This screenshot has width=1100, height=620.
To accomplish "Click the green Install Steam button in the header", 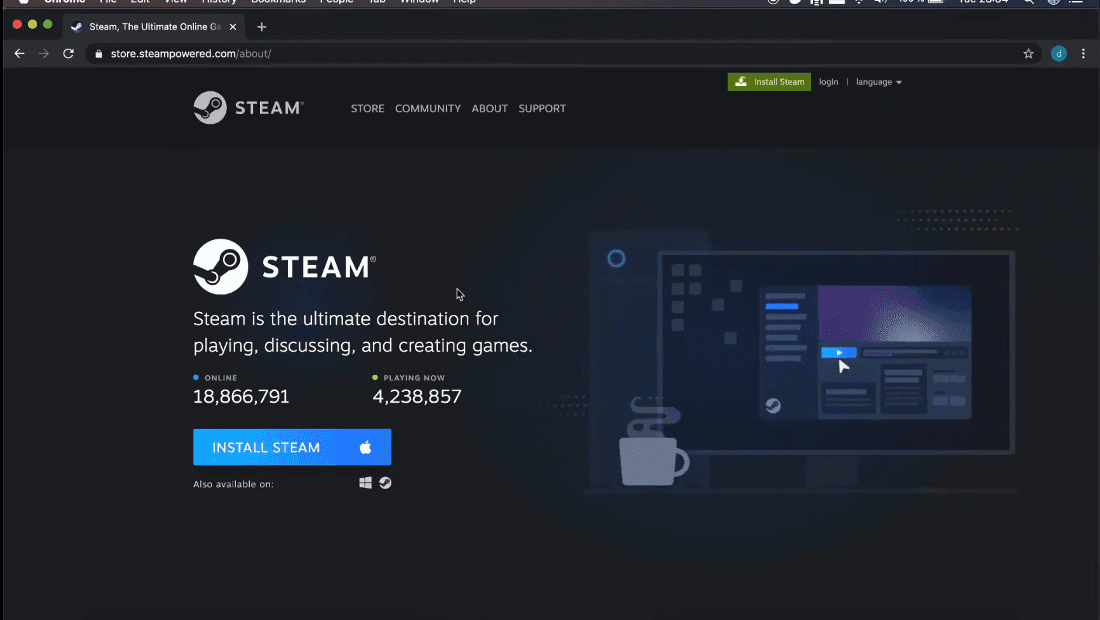I will 768,81.
